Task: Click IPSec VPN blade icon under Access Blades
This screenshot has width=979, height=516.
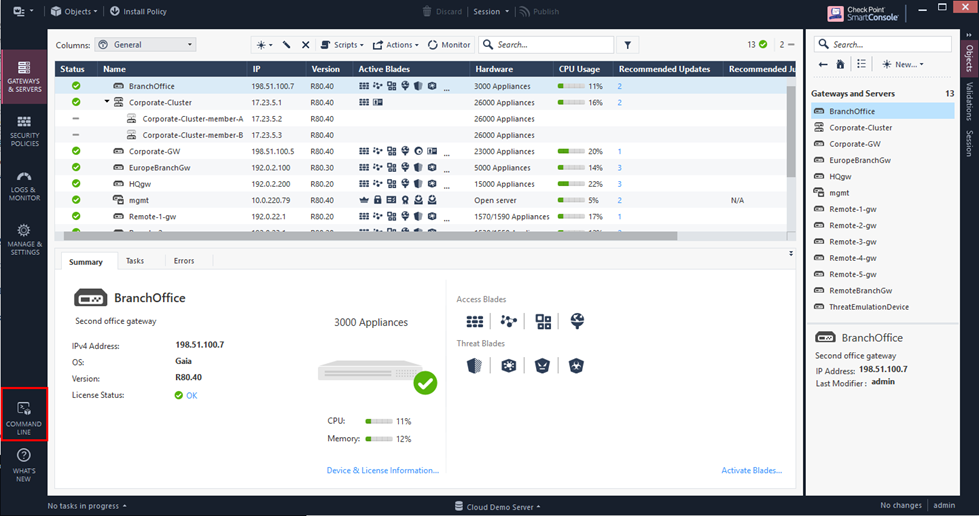Action: pos(509,322)
